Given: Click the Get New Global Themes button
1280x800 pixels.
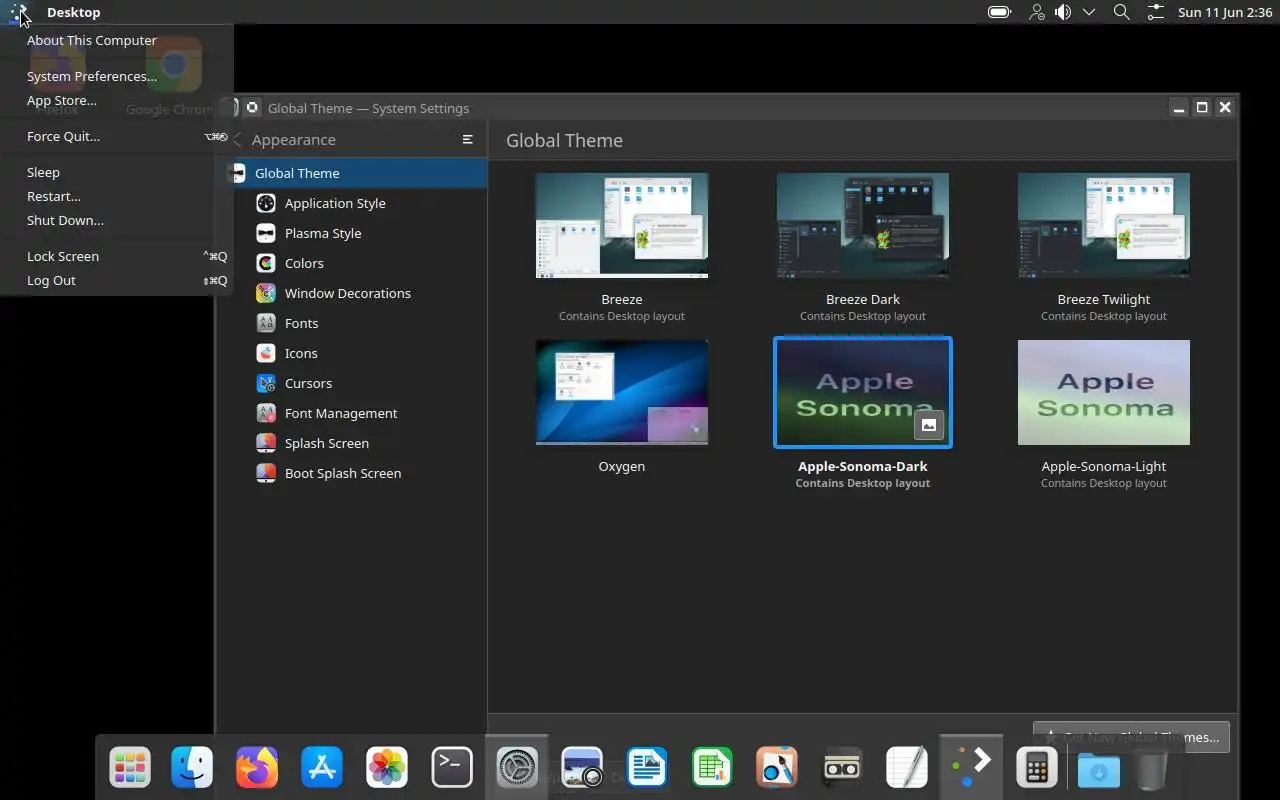Looking at the screenshot, I should 1131,737.
